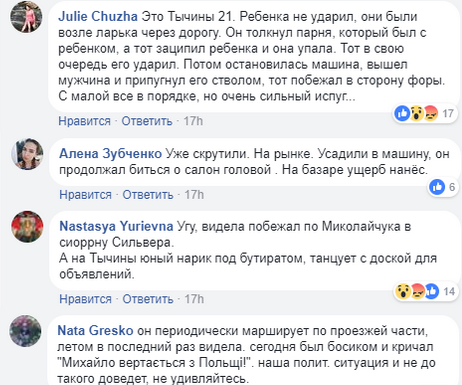Screen dimensions: 462x385
Task: Click Нравится under Алена Зубченко's comment
Action: [x=85, y=195]
